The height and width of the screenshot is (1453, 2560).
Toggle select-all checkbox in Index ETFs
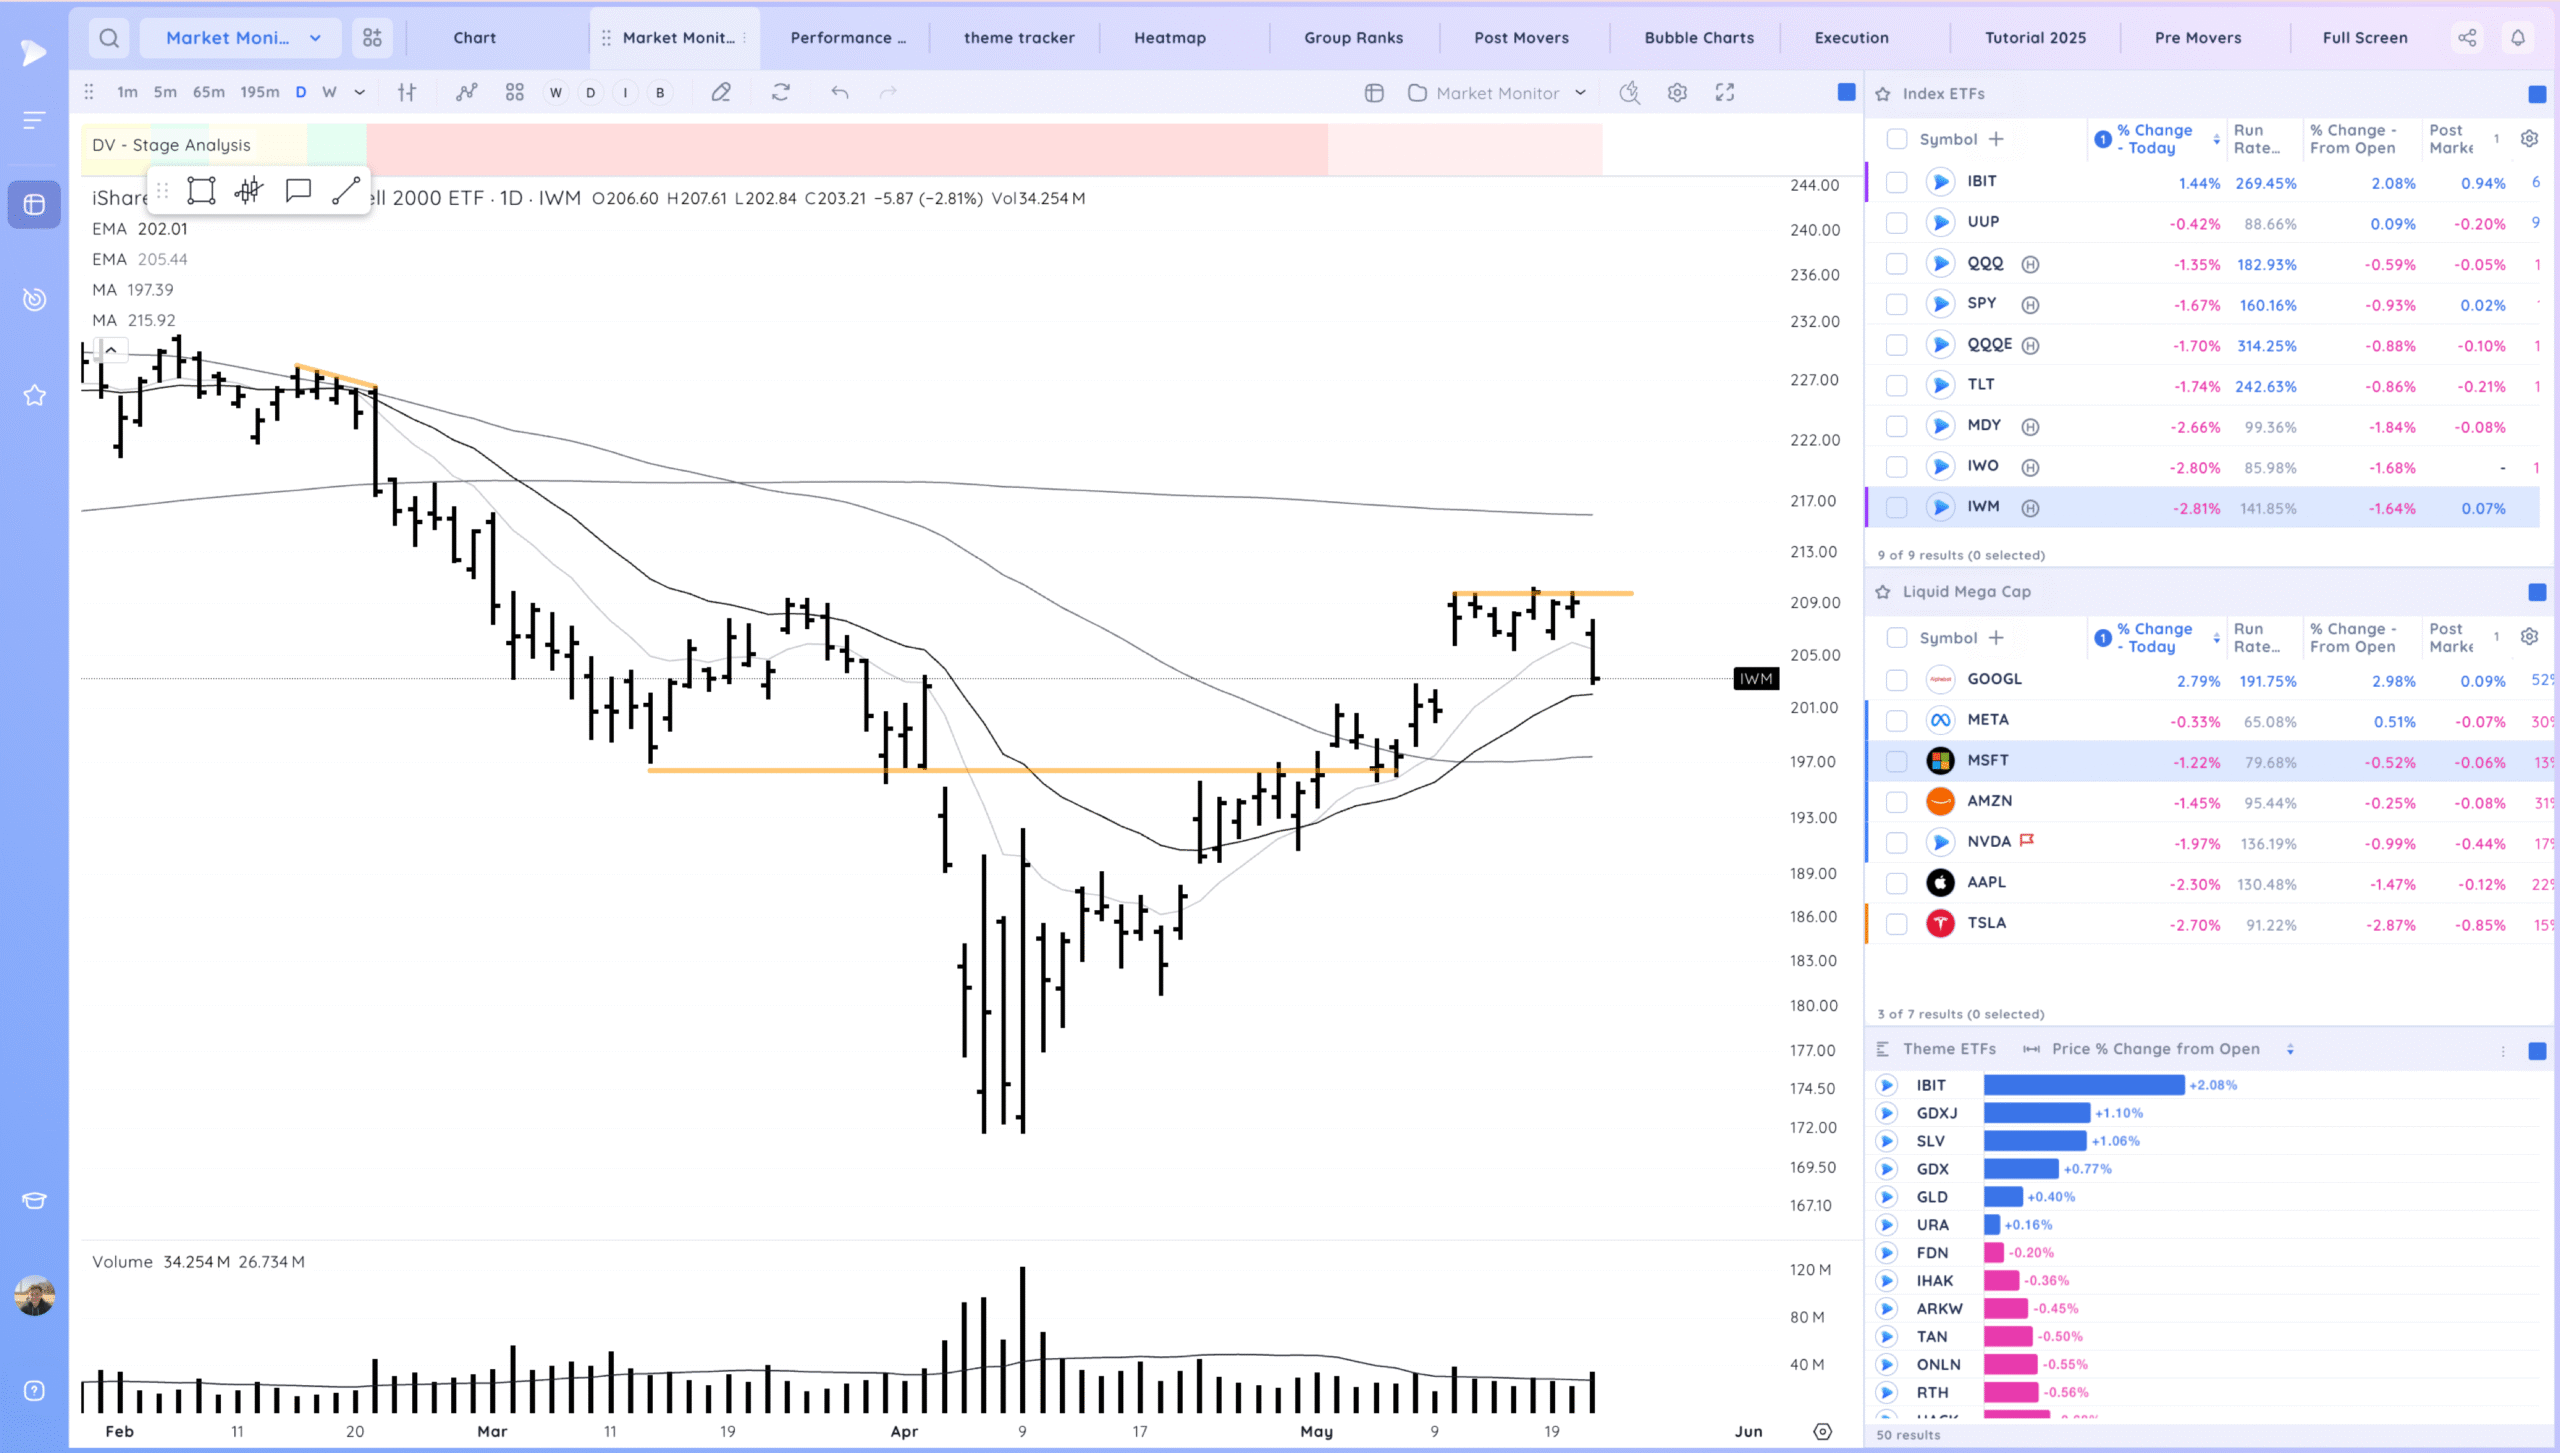point(1896,139)
